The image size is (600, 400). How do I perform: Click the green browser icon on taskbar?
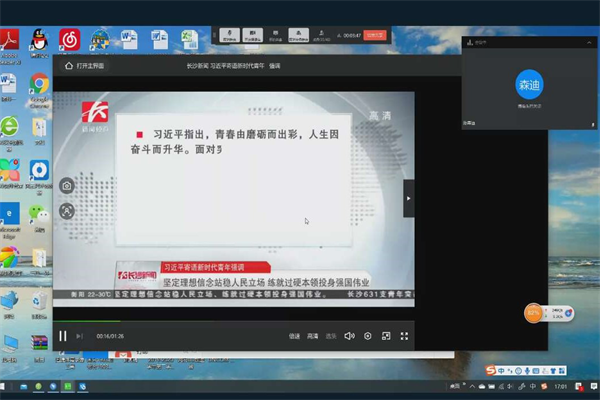[x=38, y=386]
